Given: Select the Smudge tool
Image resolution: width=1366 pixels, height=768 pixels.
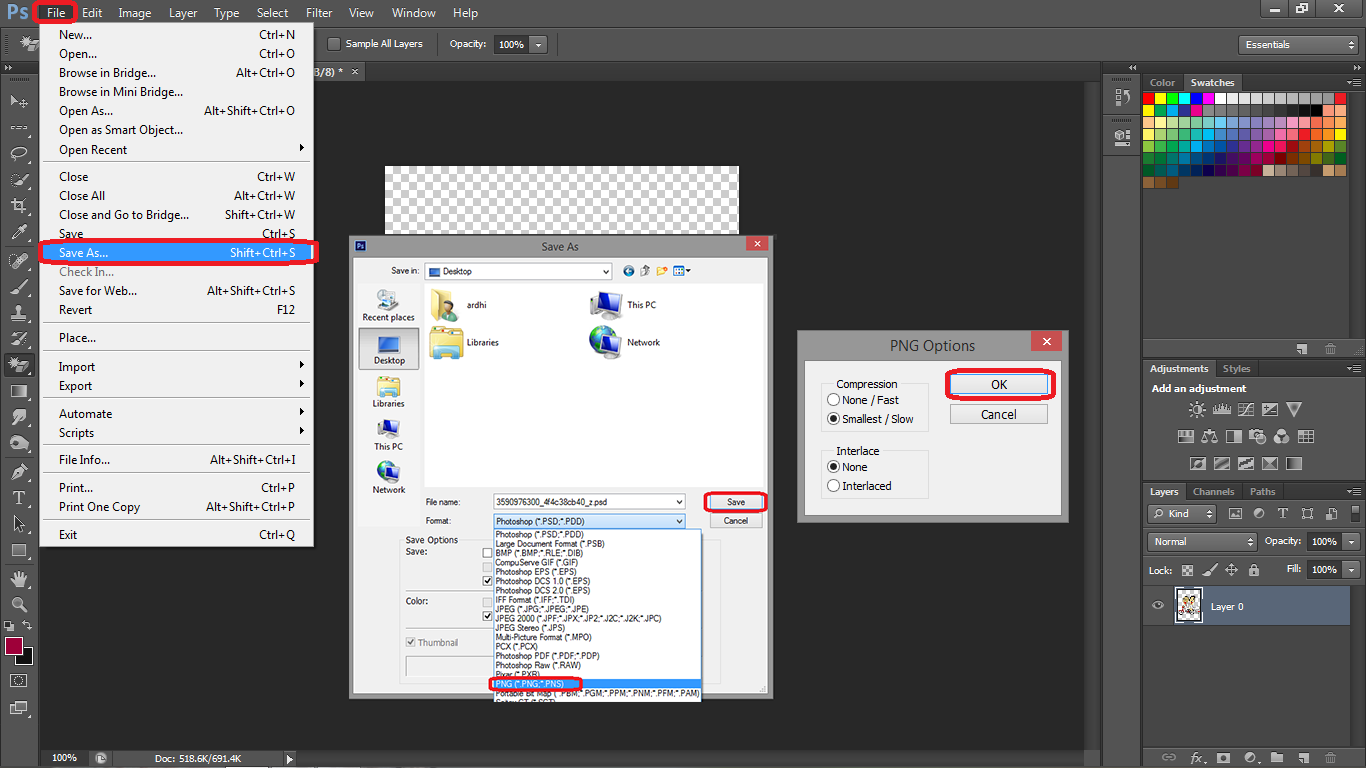Looking at the screenshot, I should [x=19, y=417].
